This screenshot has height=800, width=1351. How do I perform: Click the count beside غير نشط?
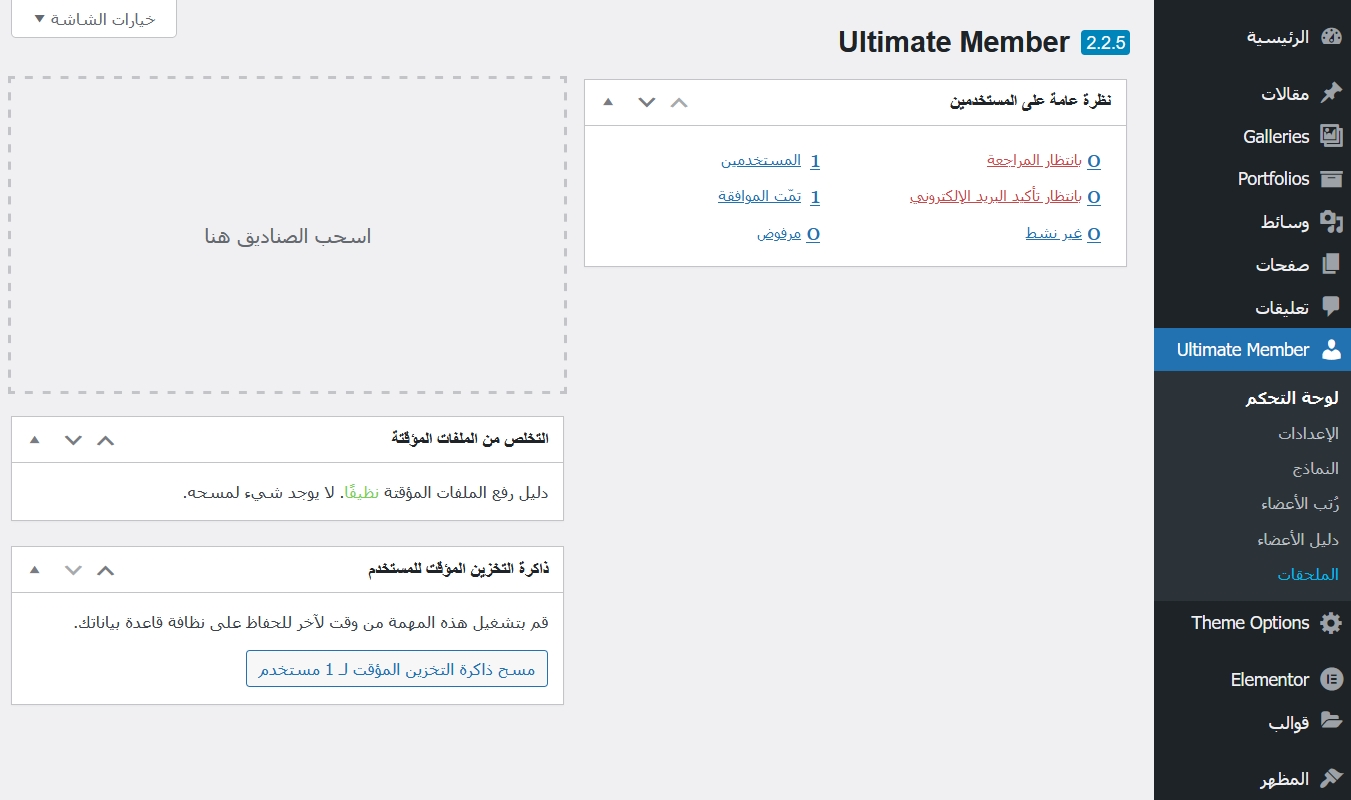click(1094, 234)
